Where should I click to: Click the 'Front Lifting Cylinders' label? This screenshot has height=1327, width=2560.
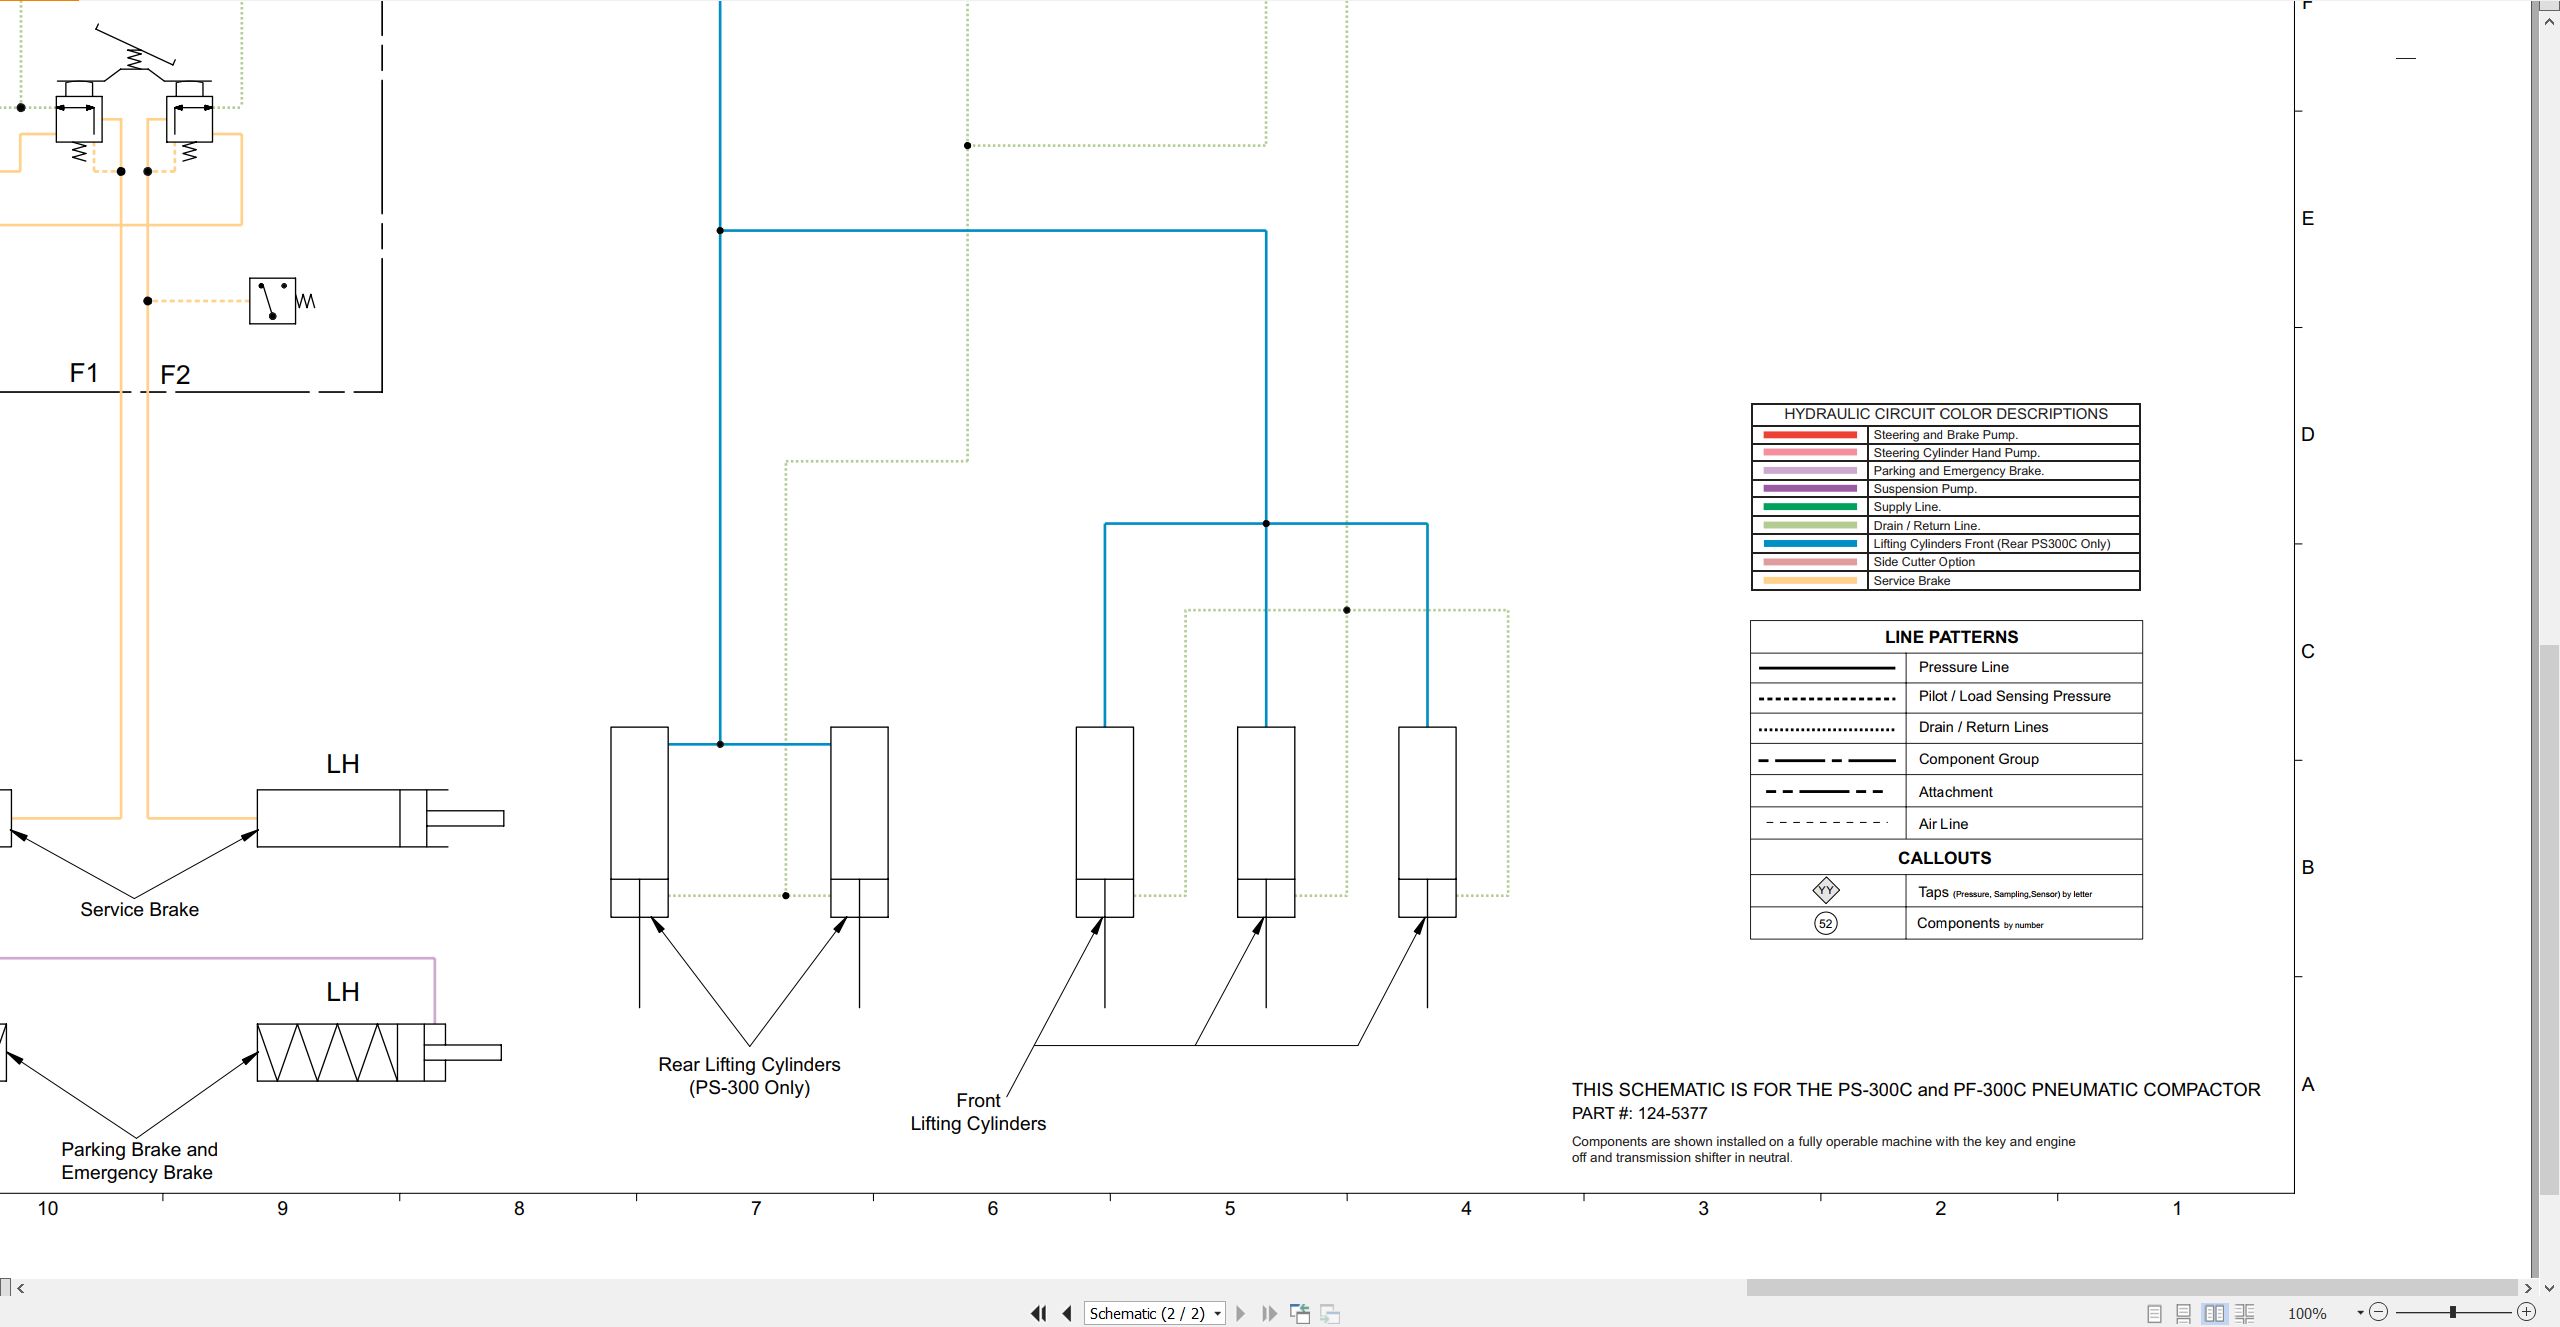978,1112
